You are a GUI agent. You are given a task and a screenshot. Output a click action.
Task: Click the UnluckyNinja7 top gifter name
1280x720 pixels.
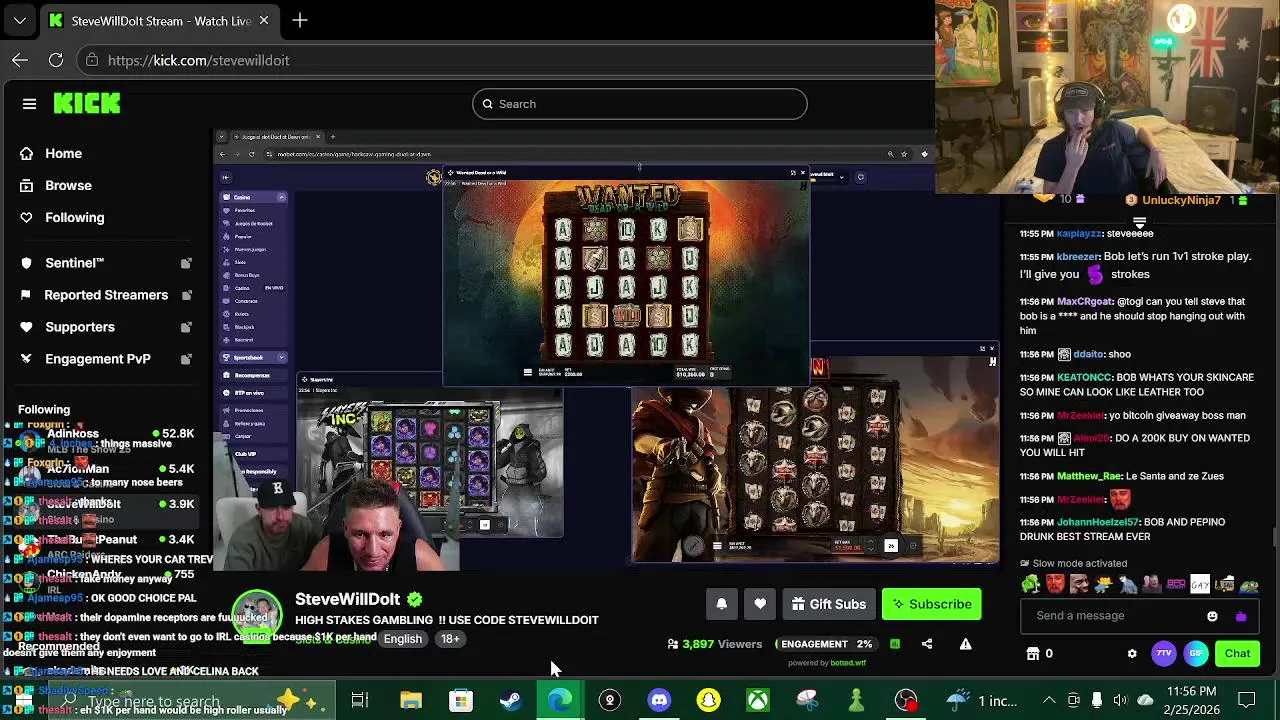click(1181, 200)
